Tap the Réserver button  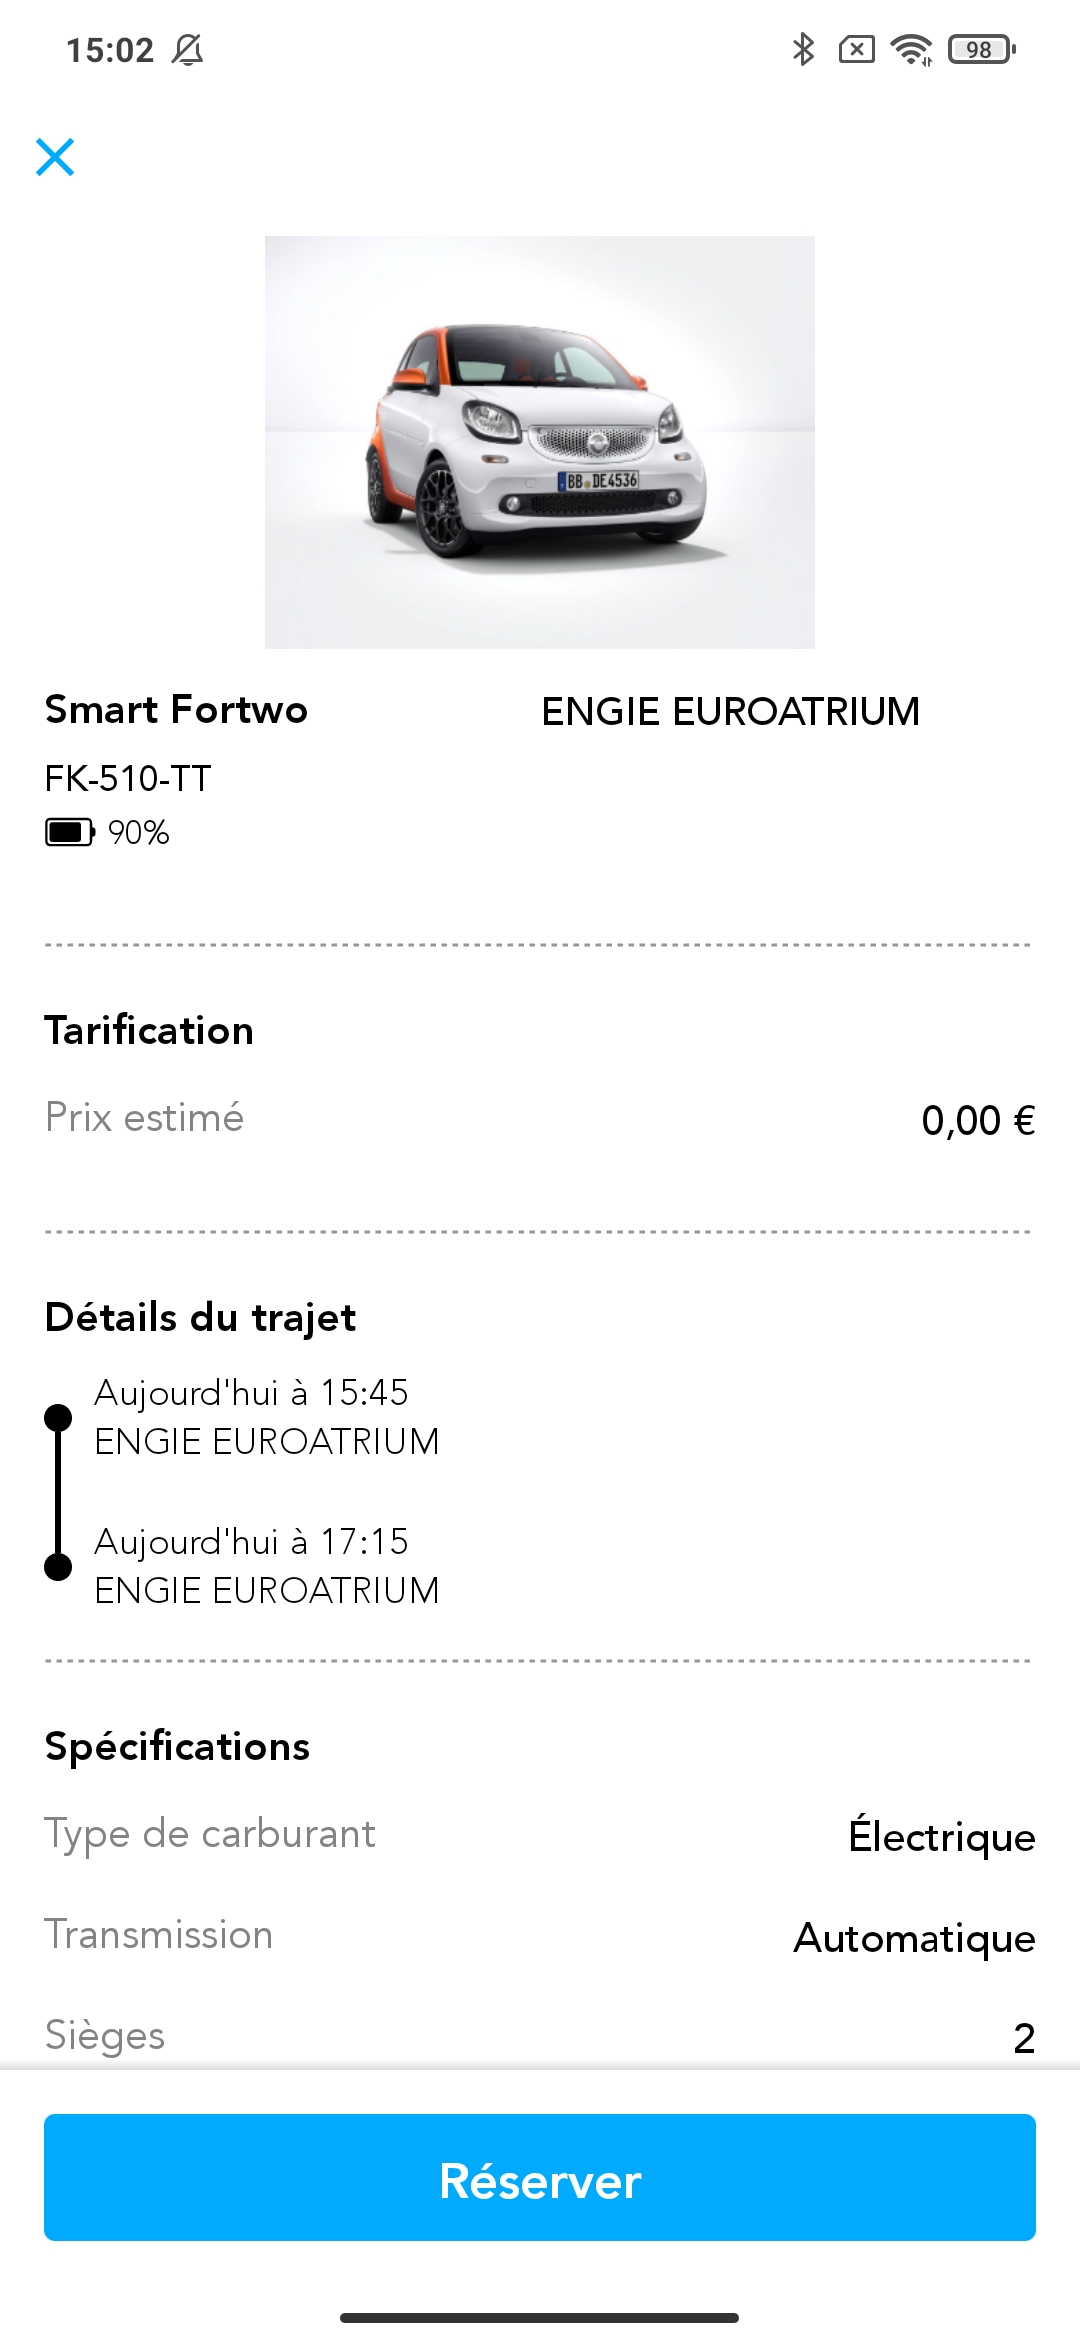[x=540, y=2177]
